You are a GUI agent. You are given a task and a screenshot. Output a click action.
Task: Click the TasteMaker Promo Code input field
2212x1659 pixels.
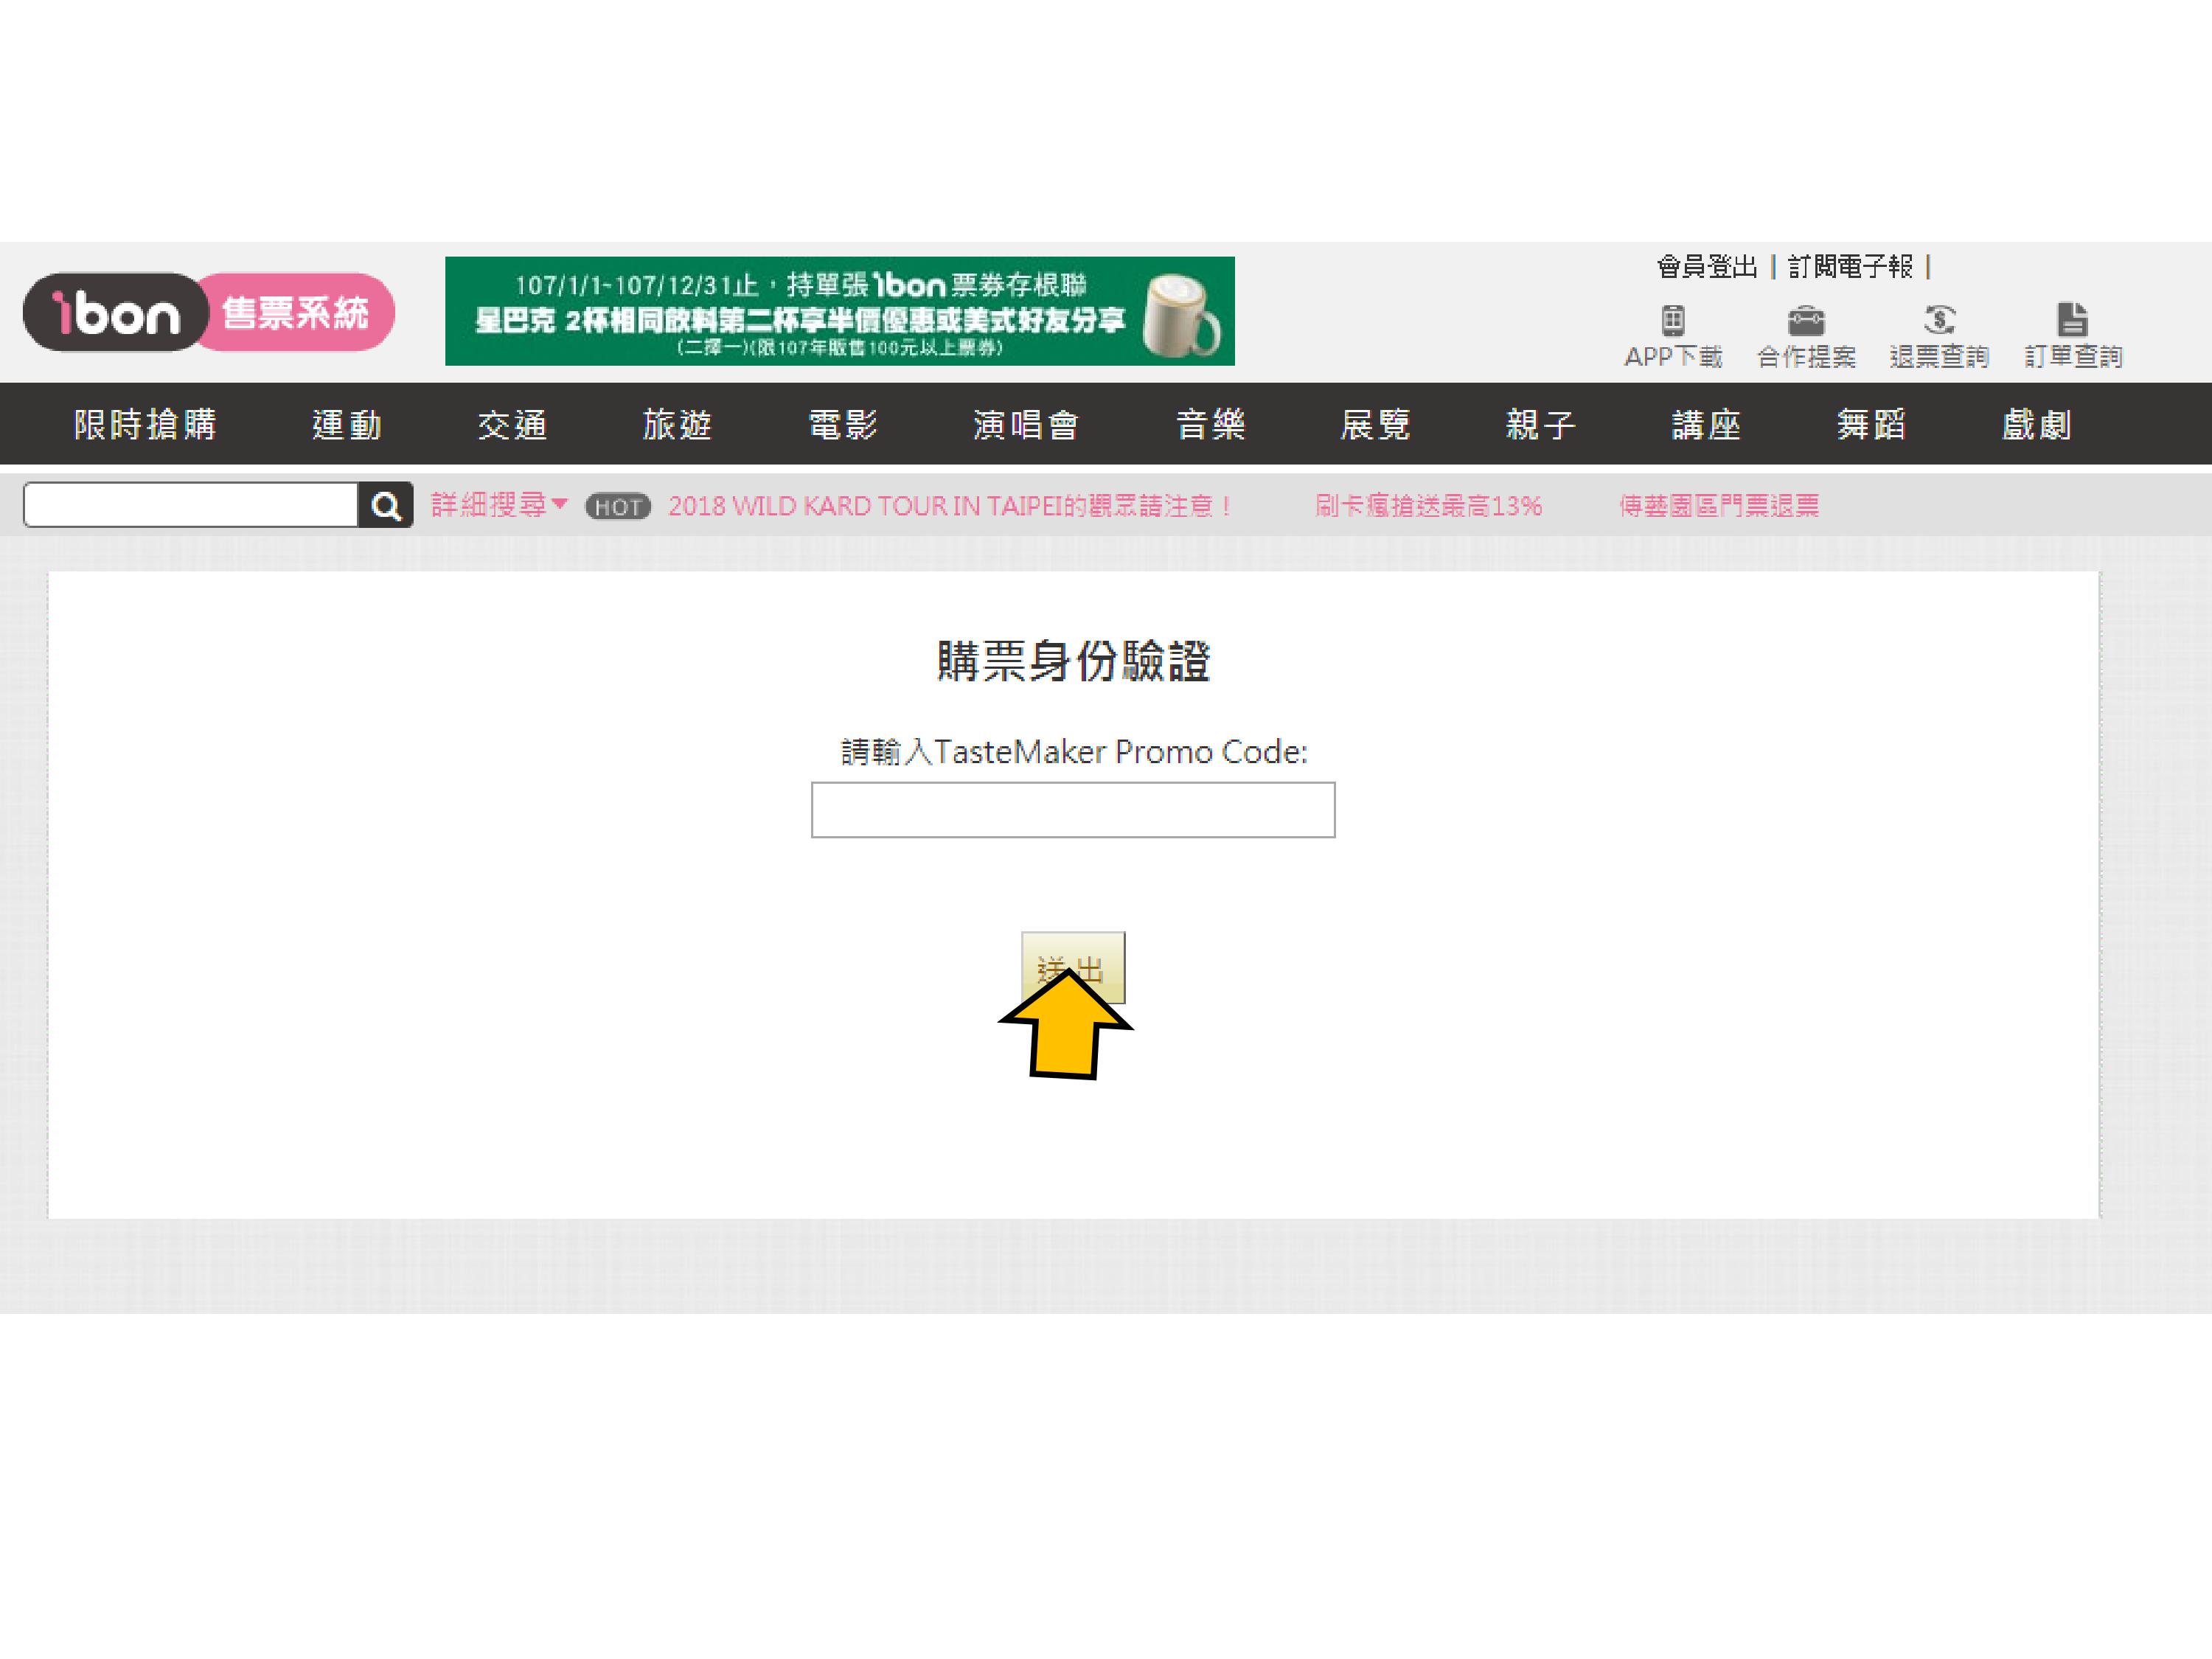click(1072, 810)
